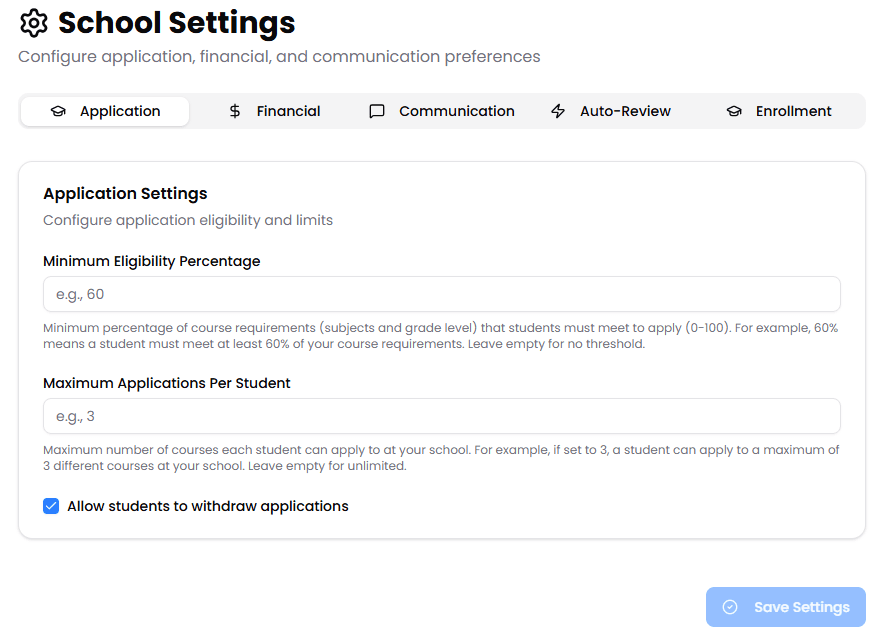Click the graduation cap icon on Application tab
This screenshot has height=633, width=882.
(58, 111)
